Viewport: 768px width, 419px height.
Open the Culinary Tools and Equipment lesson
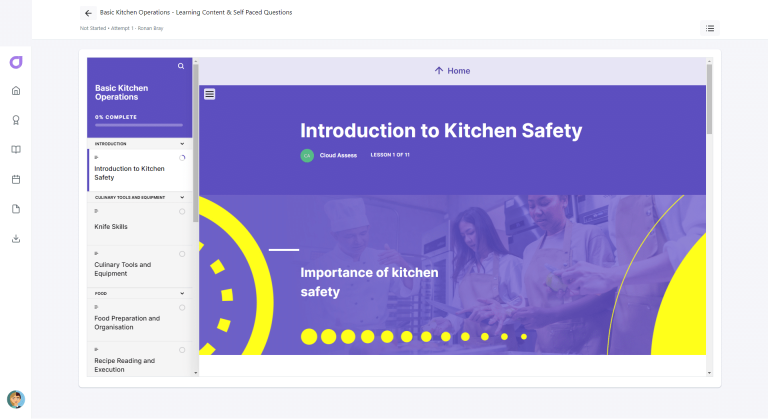(140, 267)
